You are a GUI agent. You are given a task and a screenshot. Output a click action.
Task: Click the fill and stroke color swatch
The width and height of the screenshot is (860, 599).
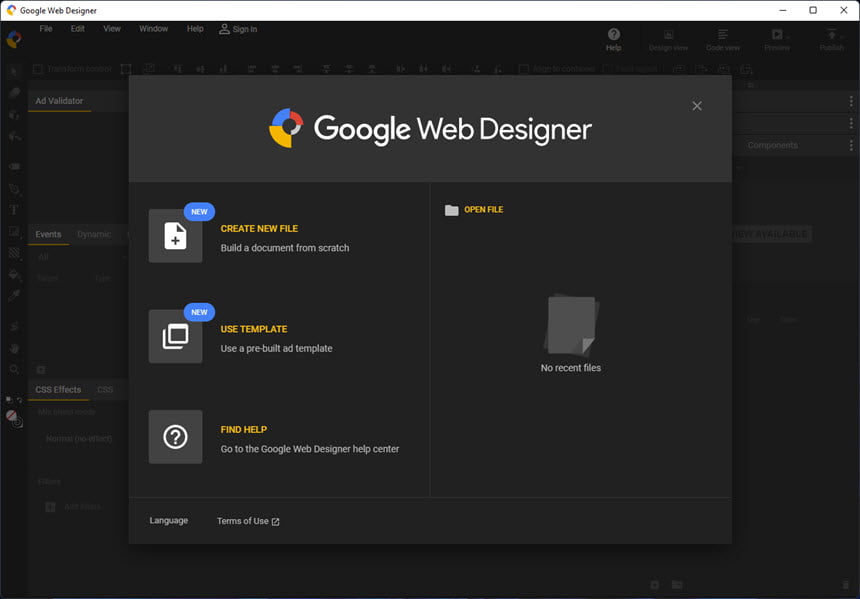(x=14, y=419)
